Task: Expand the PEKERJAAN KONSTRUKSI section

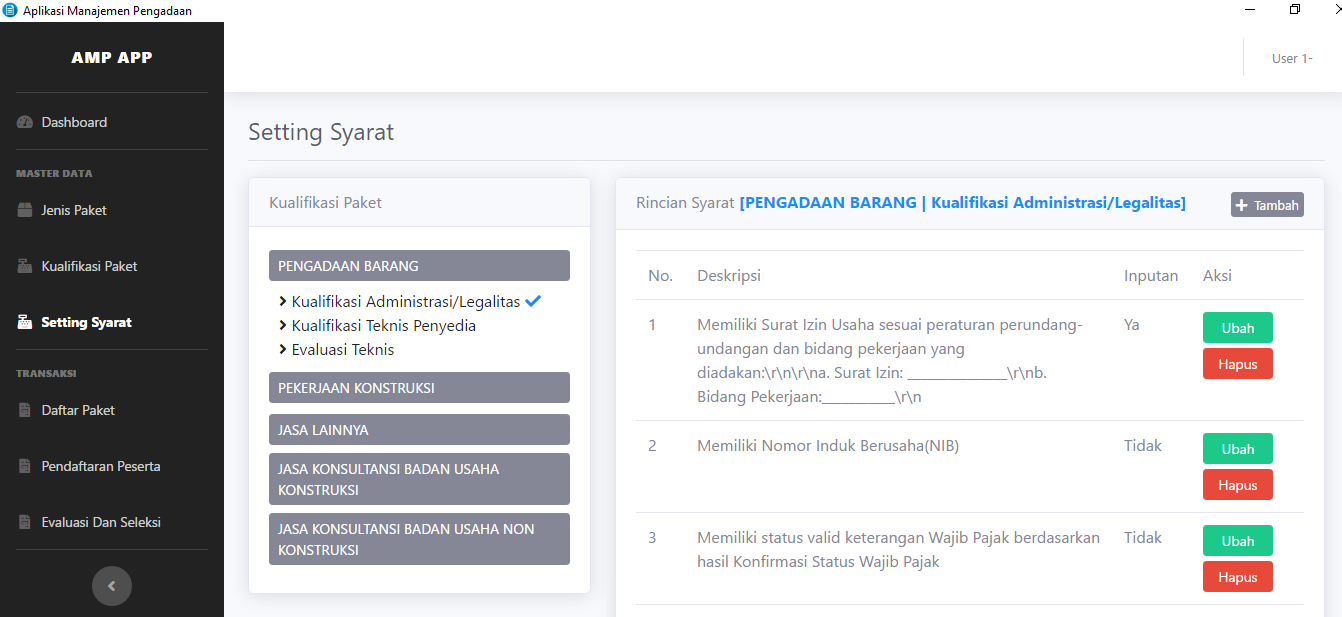Action: 419,388
